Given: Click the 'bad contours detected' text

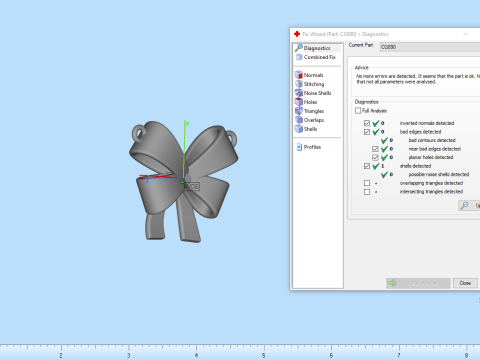Looking at the screenshot, I should click(432, 140).
